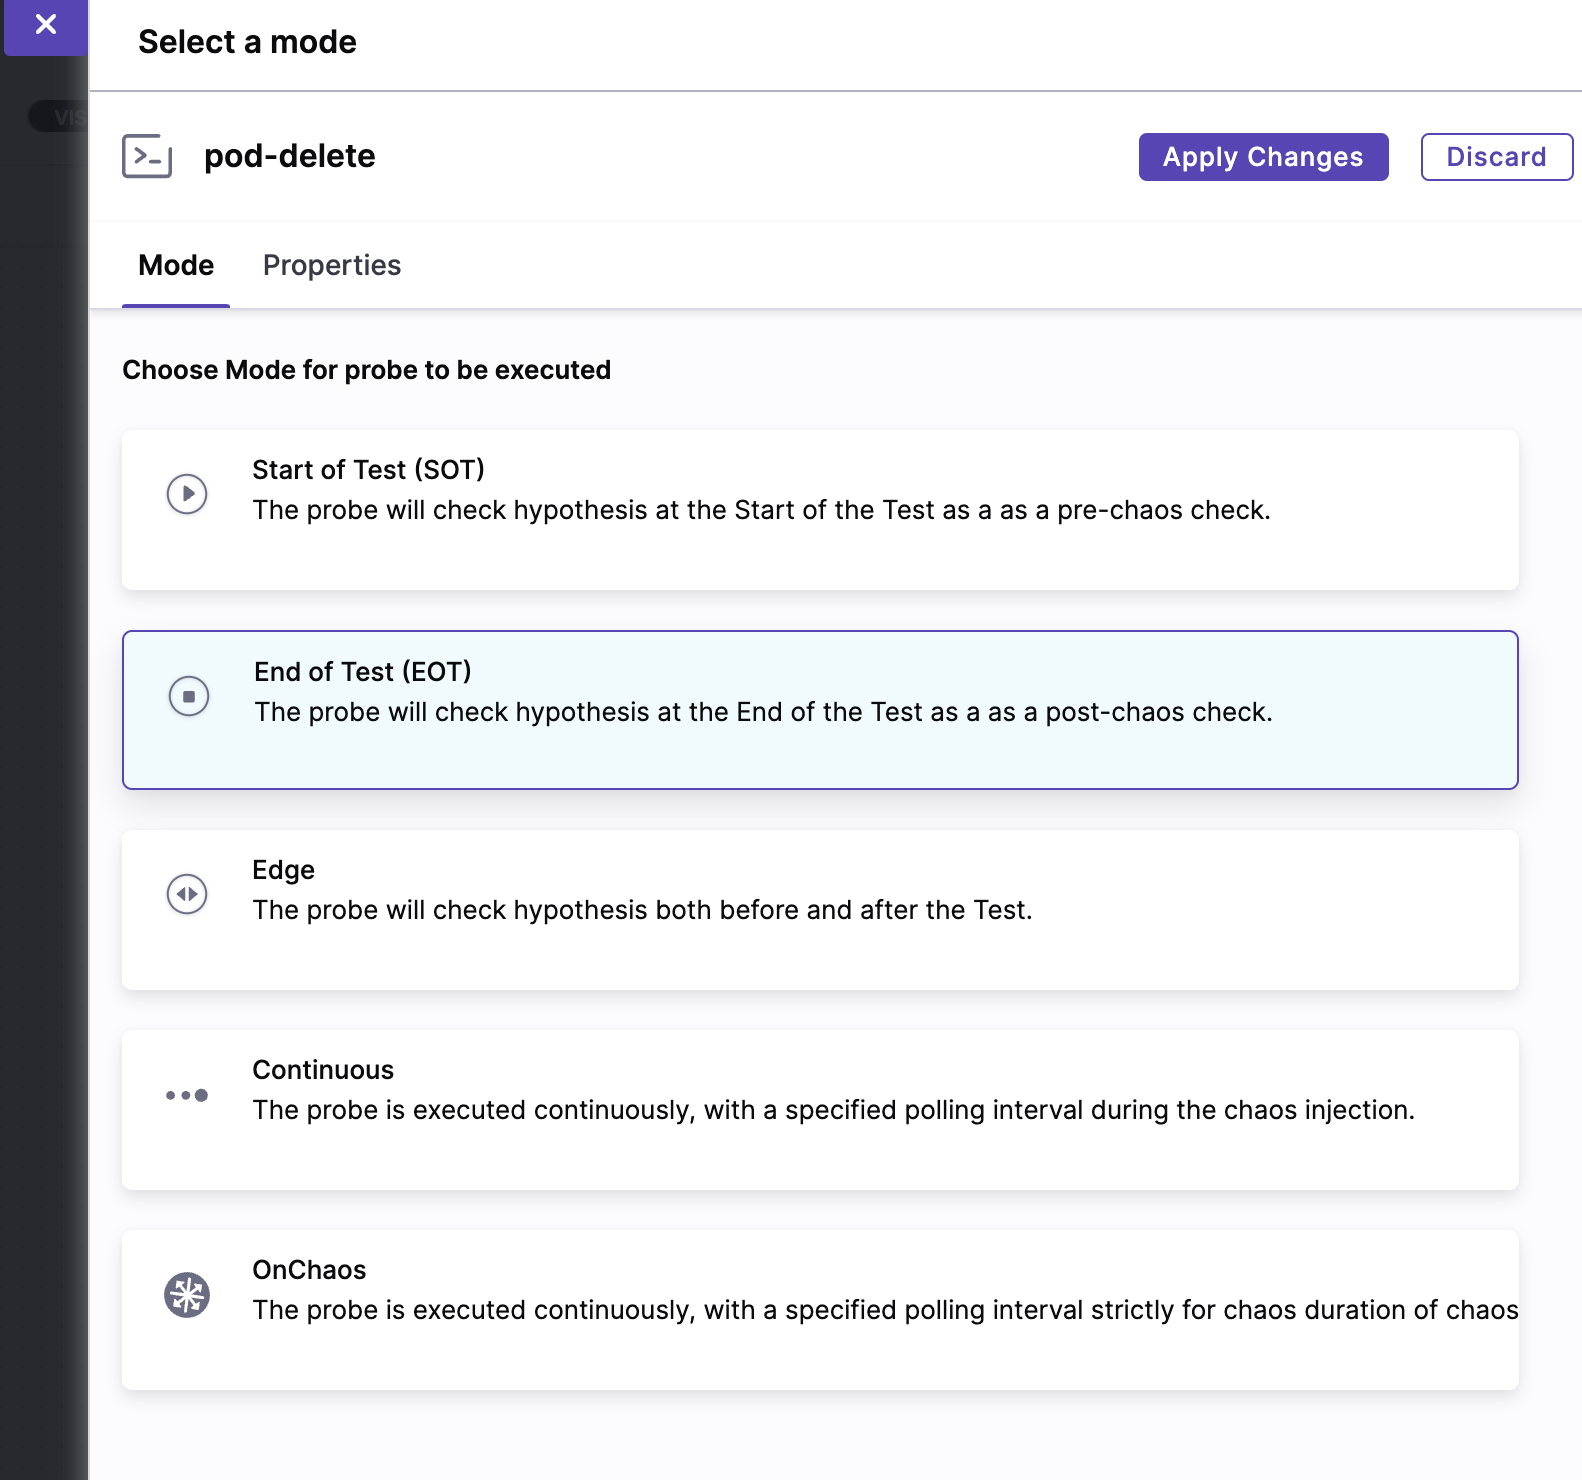
Task: Switch to the Properties tab
Action: (331, 265)
